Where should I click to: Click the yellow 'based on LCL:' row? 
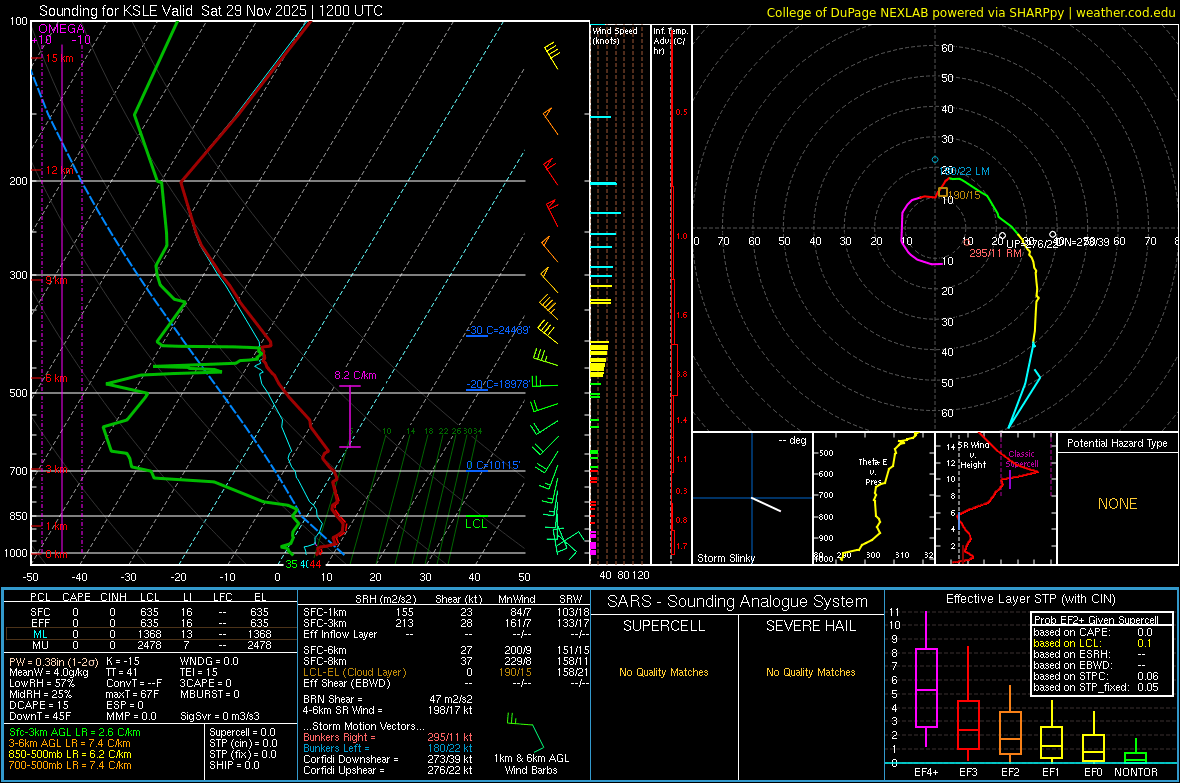tap(1093, 643)
